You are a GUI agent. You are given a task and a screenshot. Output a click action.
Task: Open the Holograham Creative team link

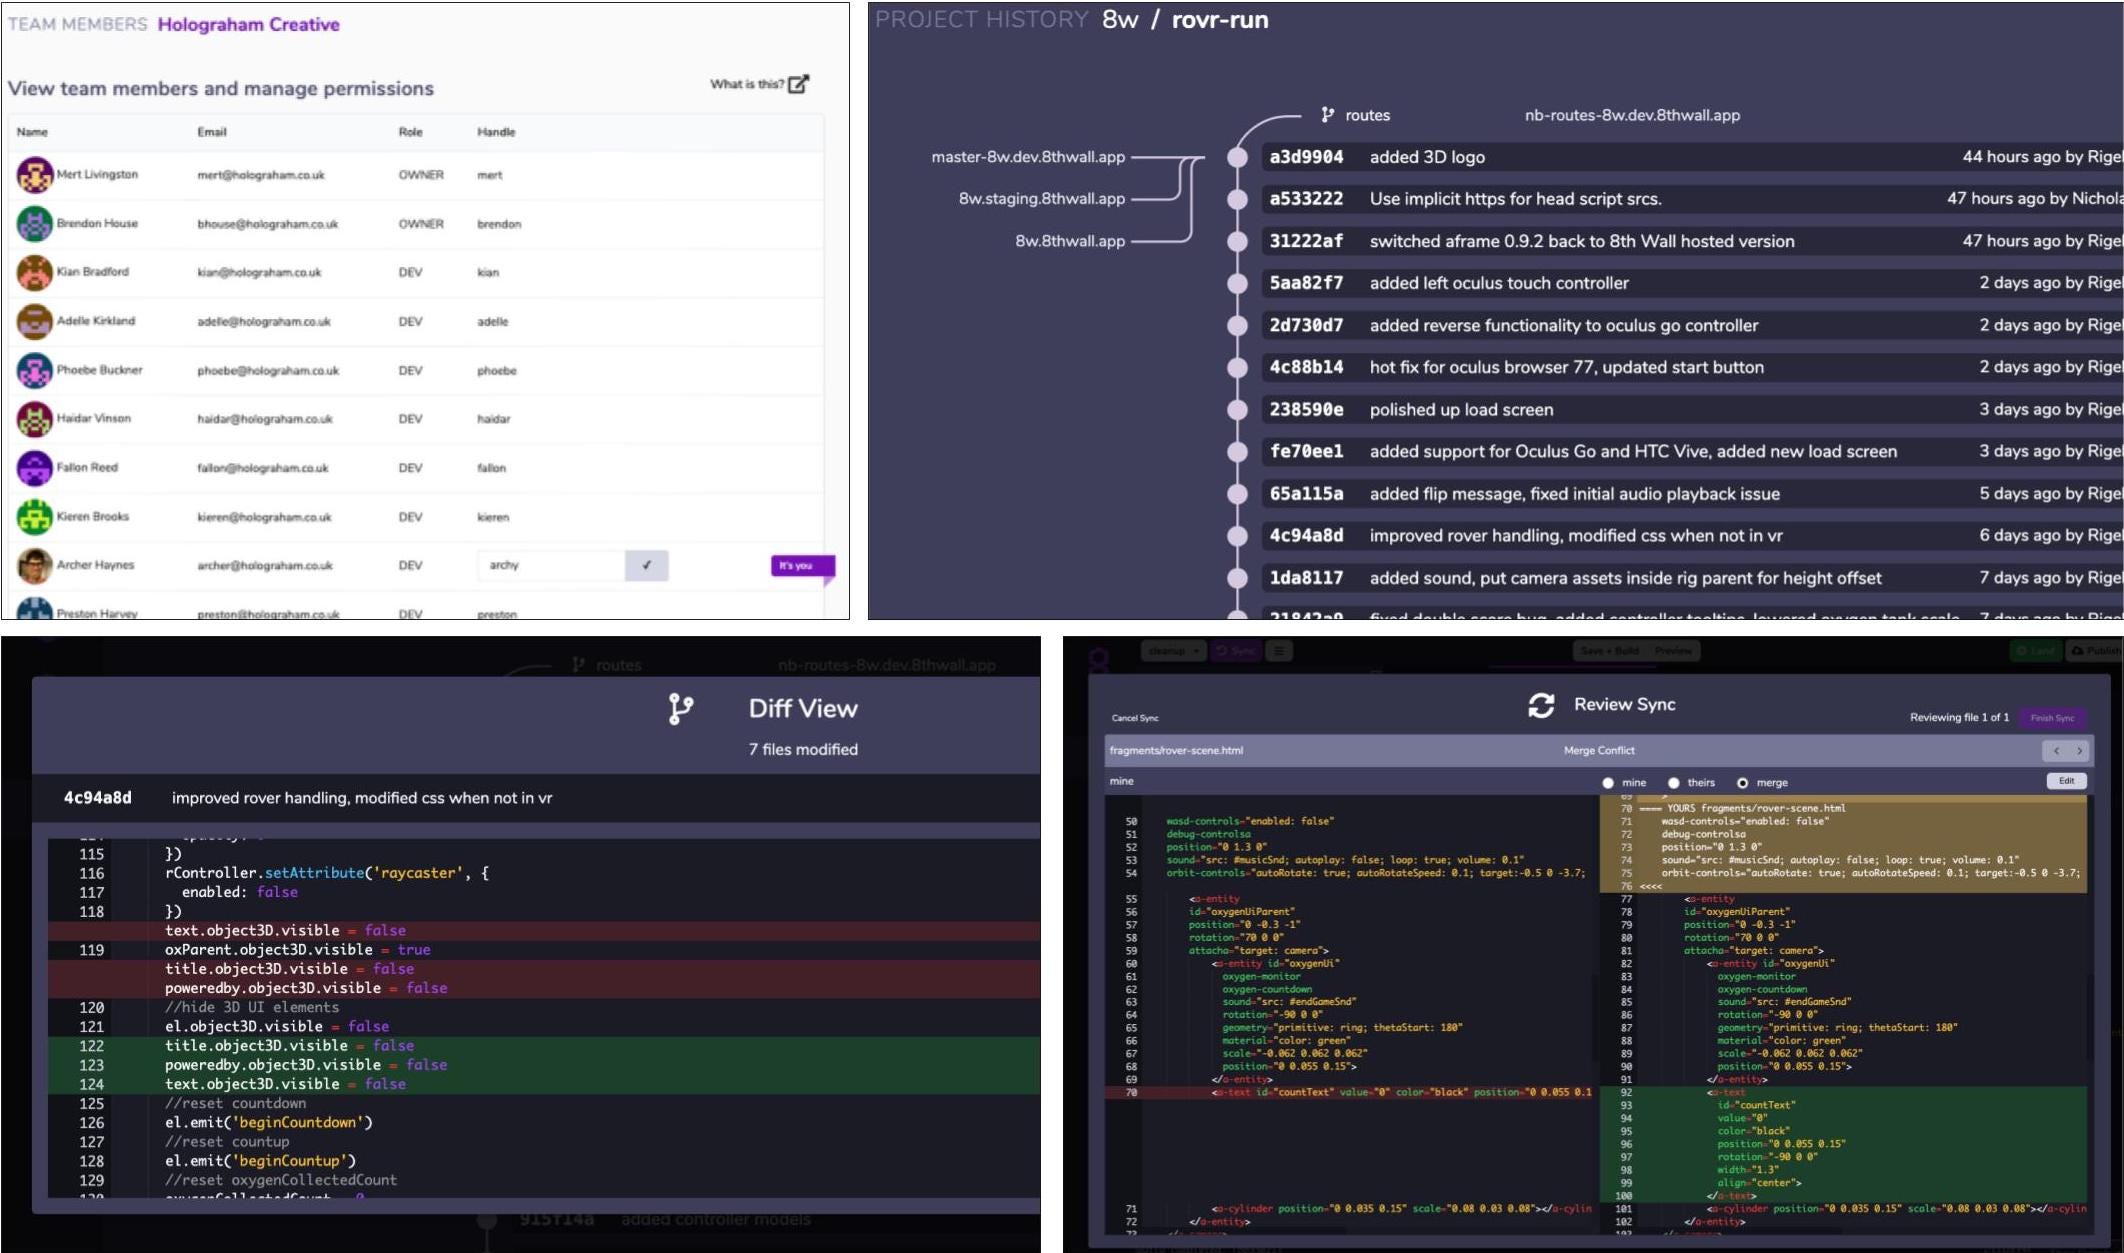click(x=248, y=25)
